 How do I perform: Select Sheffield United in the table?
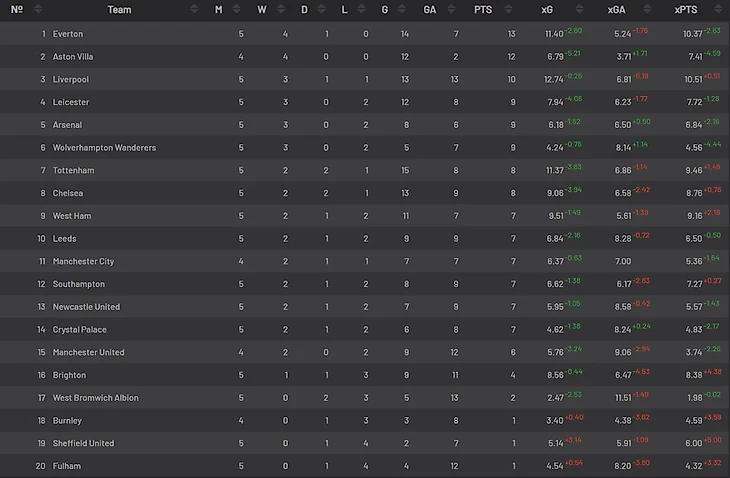click(x=83, y=443)
